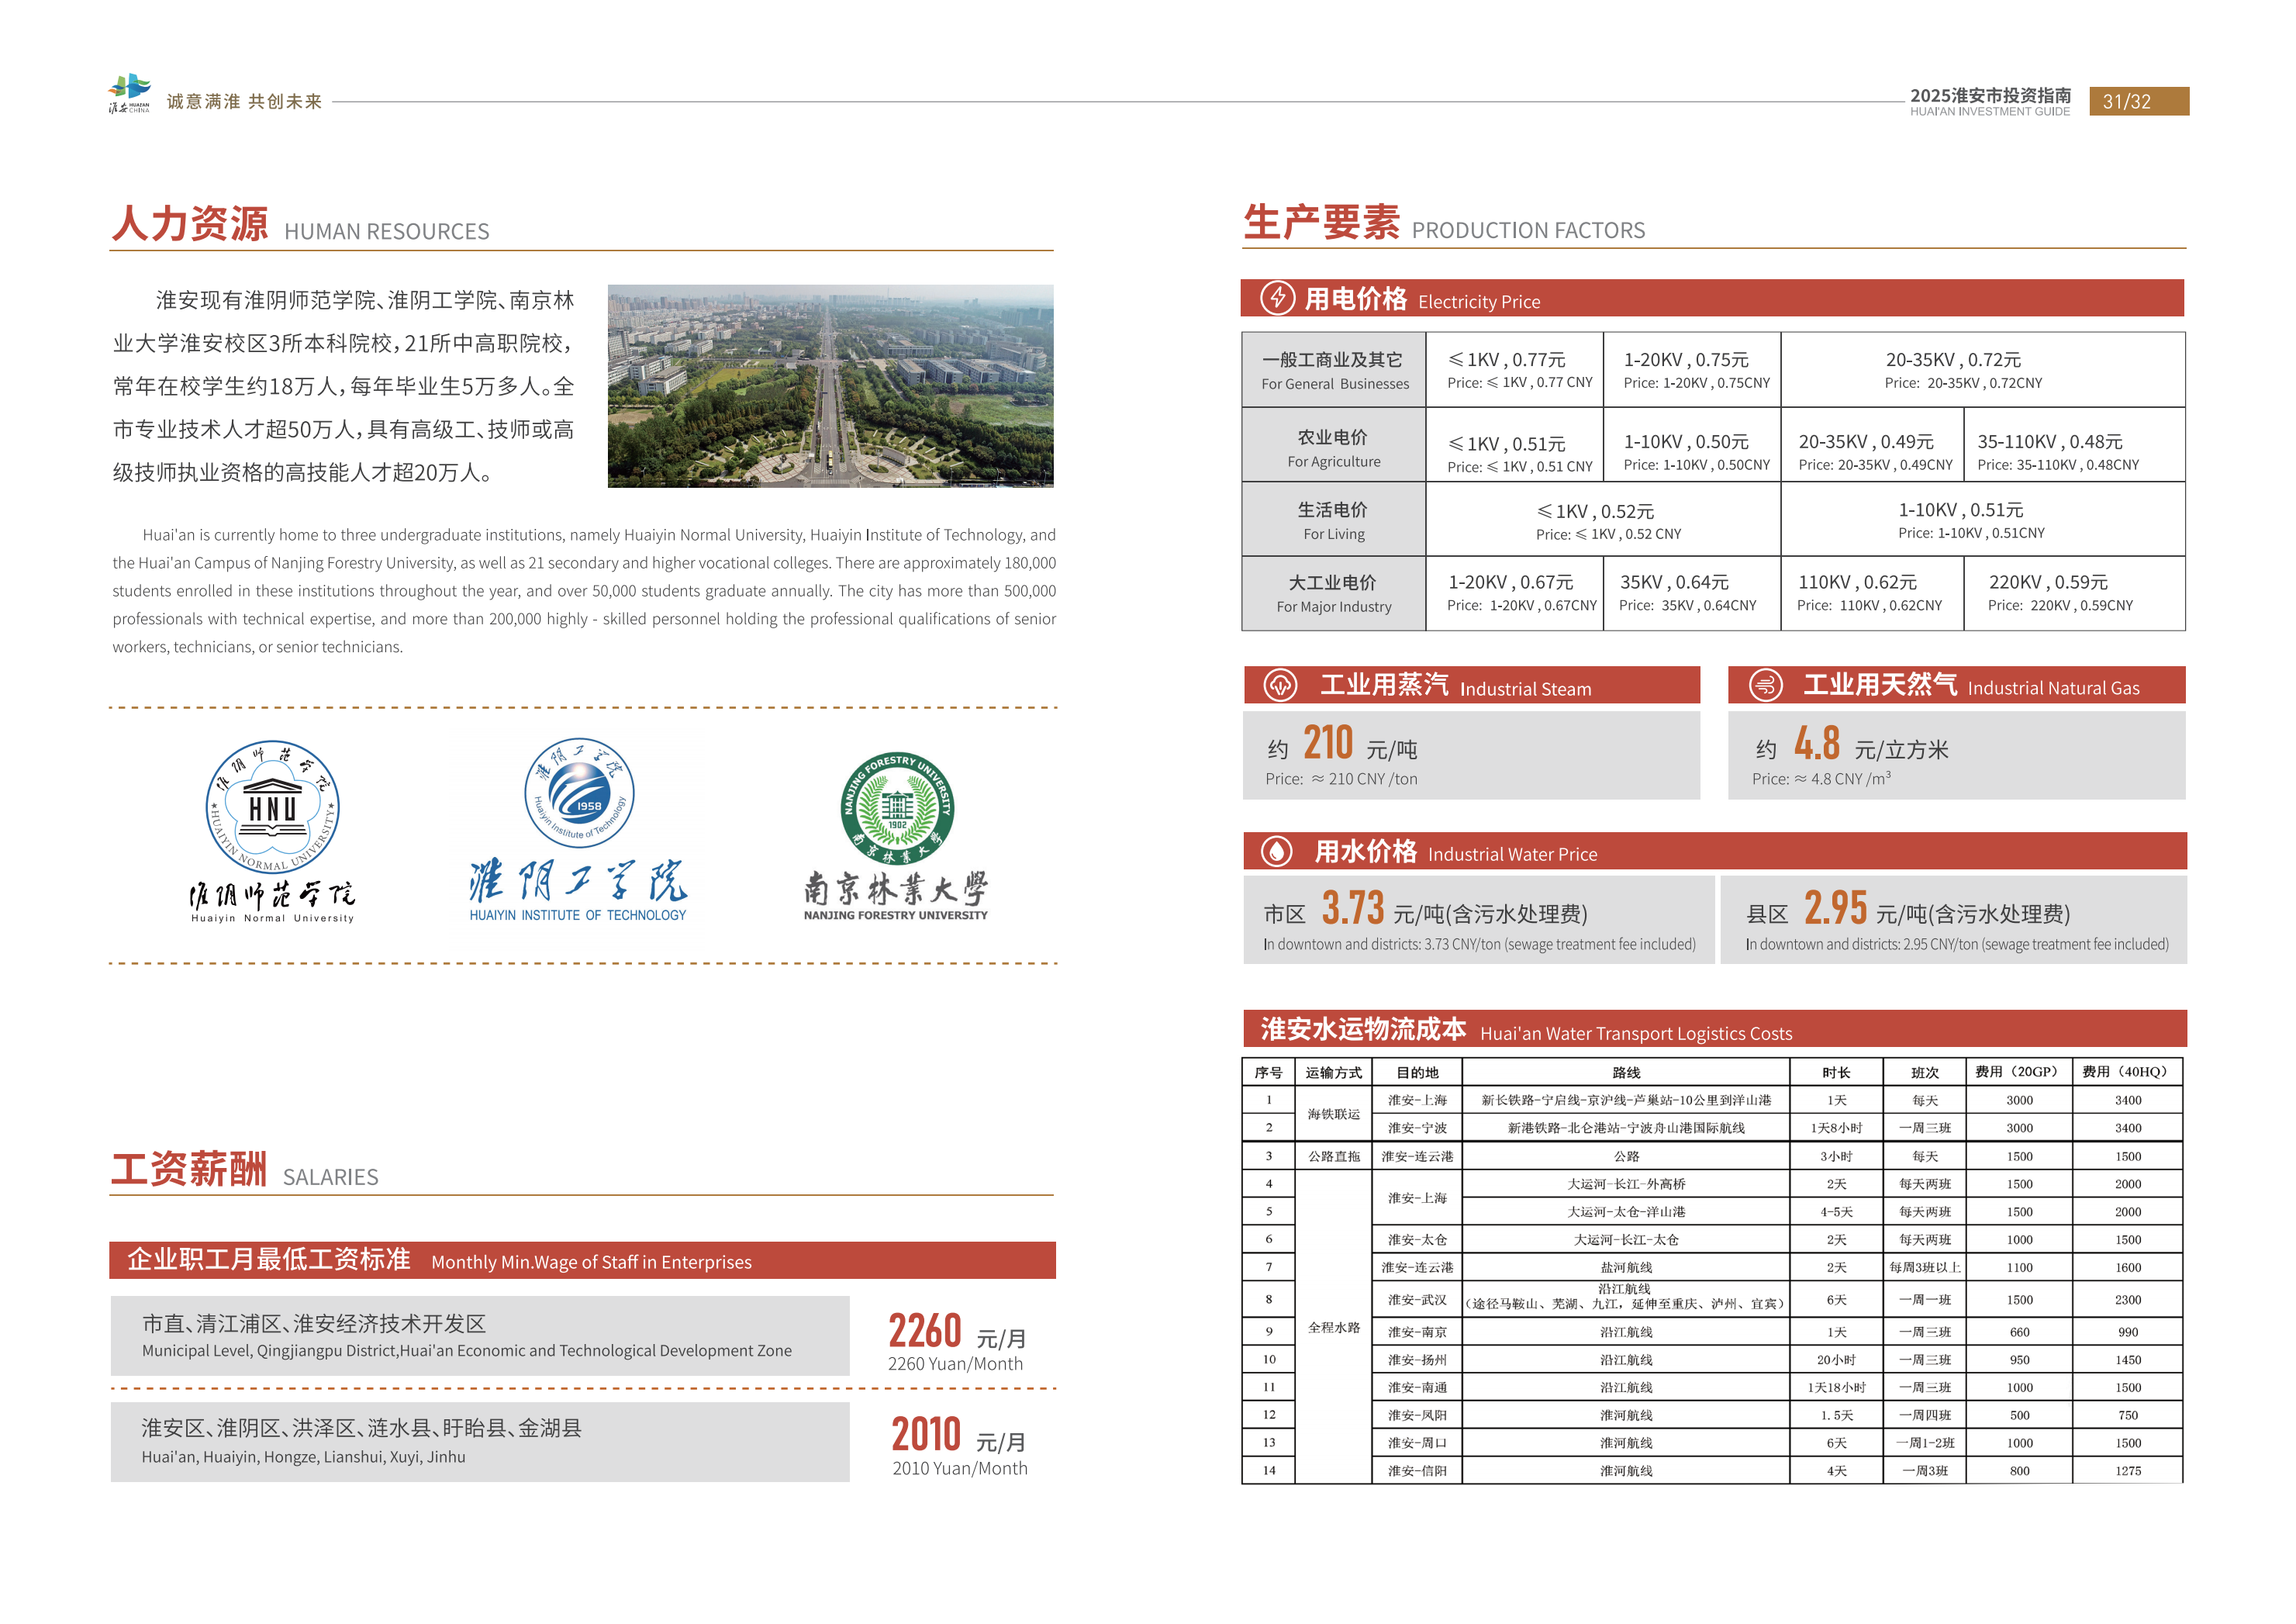Click the Industrial Steam header icon
Viewport: 2296px width, 1624px height.
pos(1280,685)
